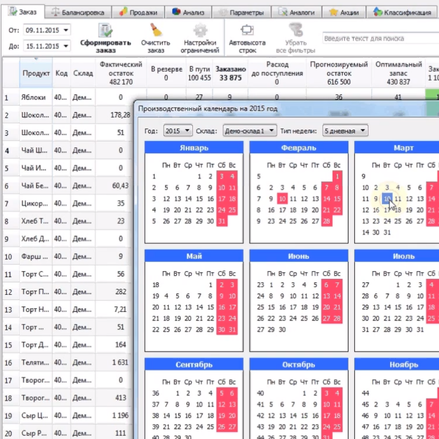Open the Аналоги tab

[x=297, y=13]
